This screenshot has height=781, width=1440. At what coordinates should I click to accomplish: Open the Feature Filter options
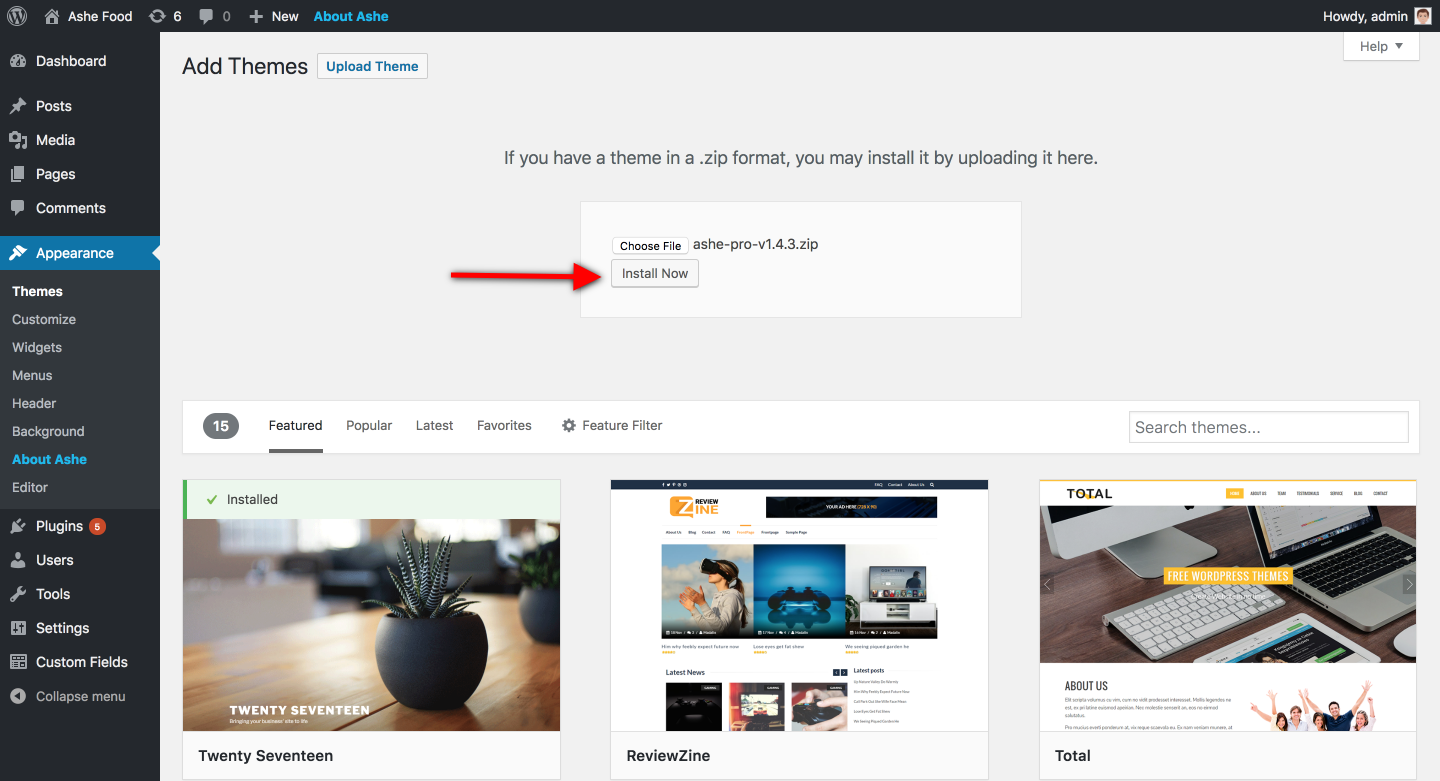612,426
